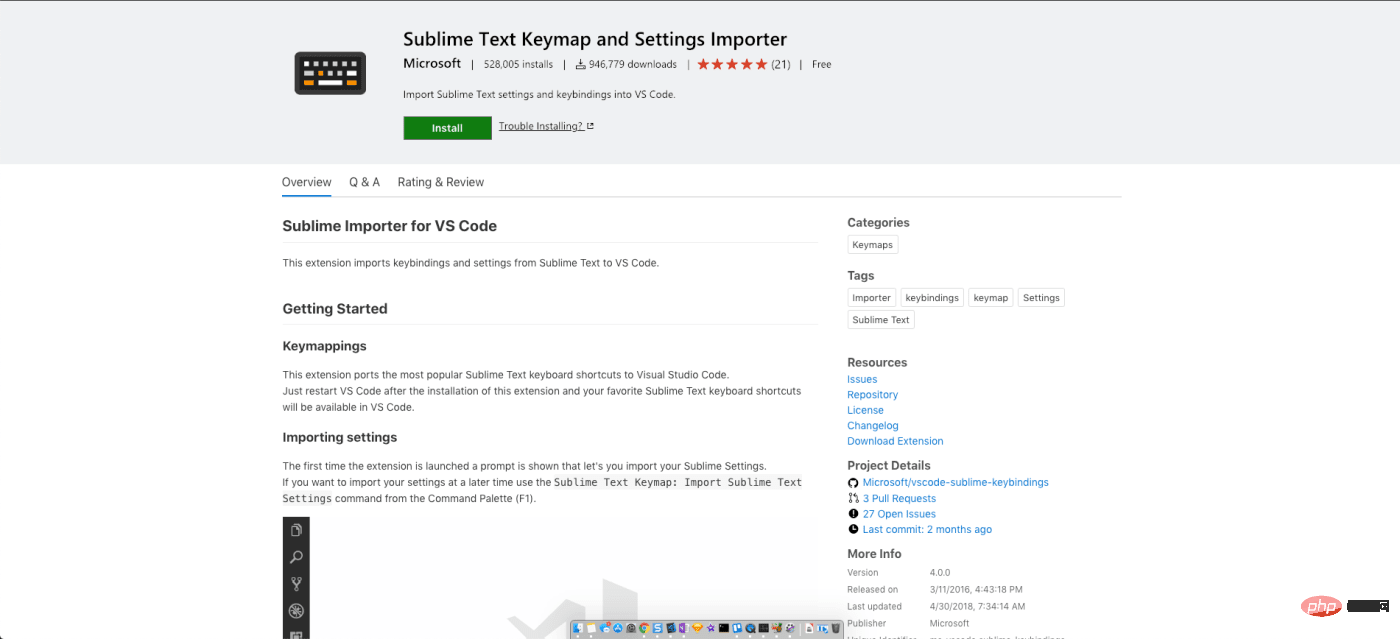Open the Trash in the dock

(x=836, y=628)
